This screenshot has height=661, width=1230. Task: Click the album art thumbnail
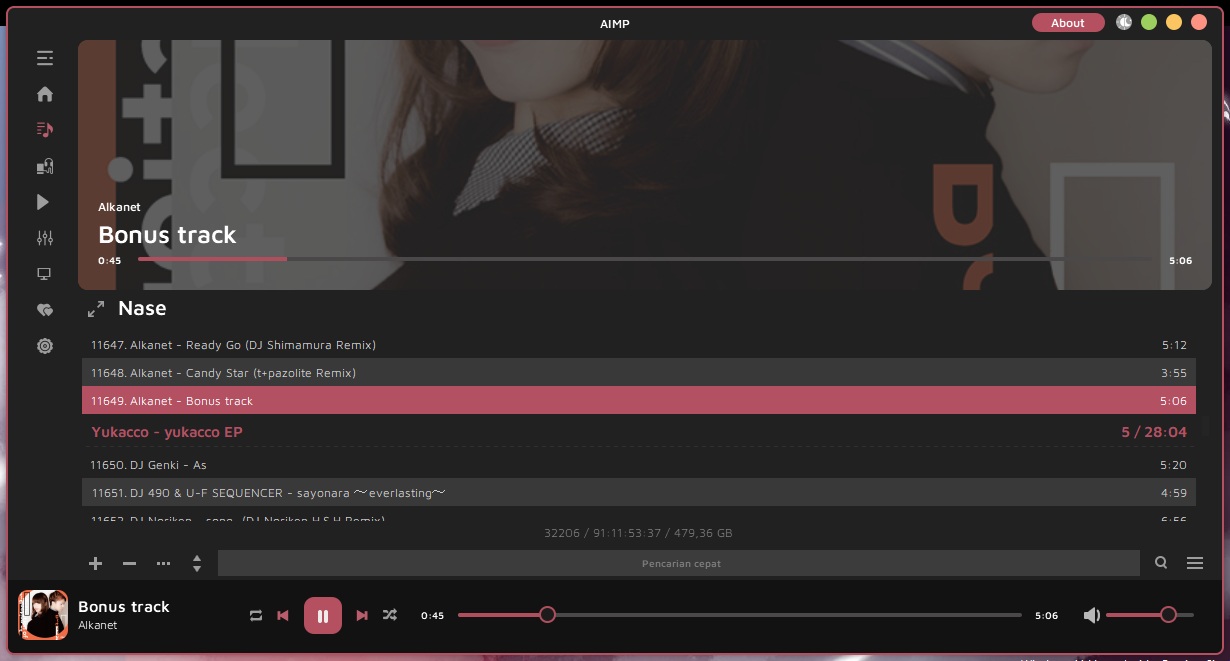click(43, 615)
